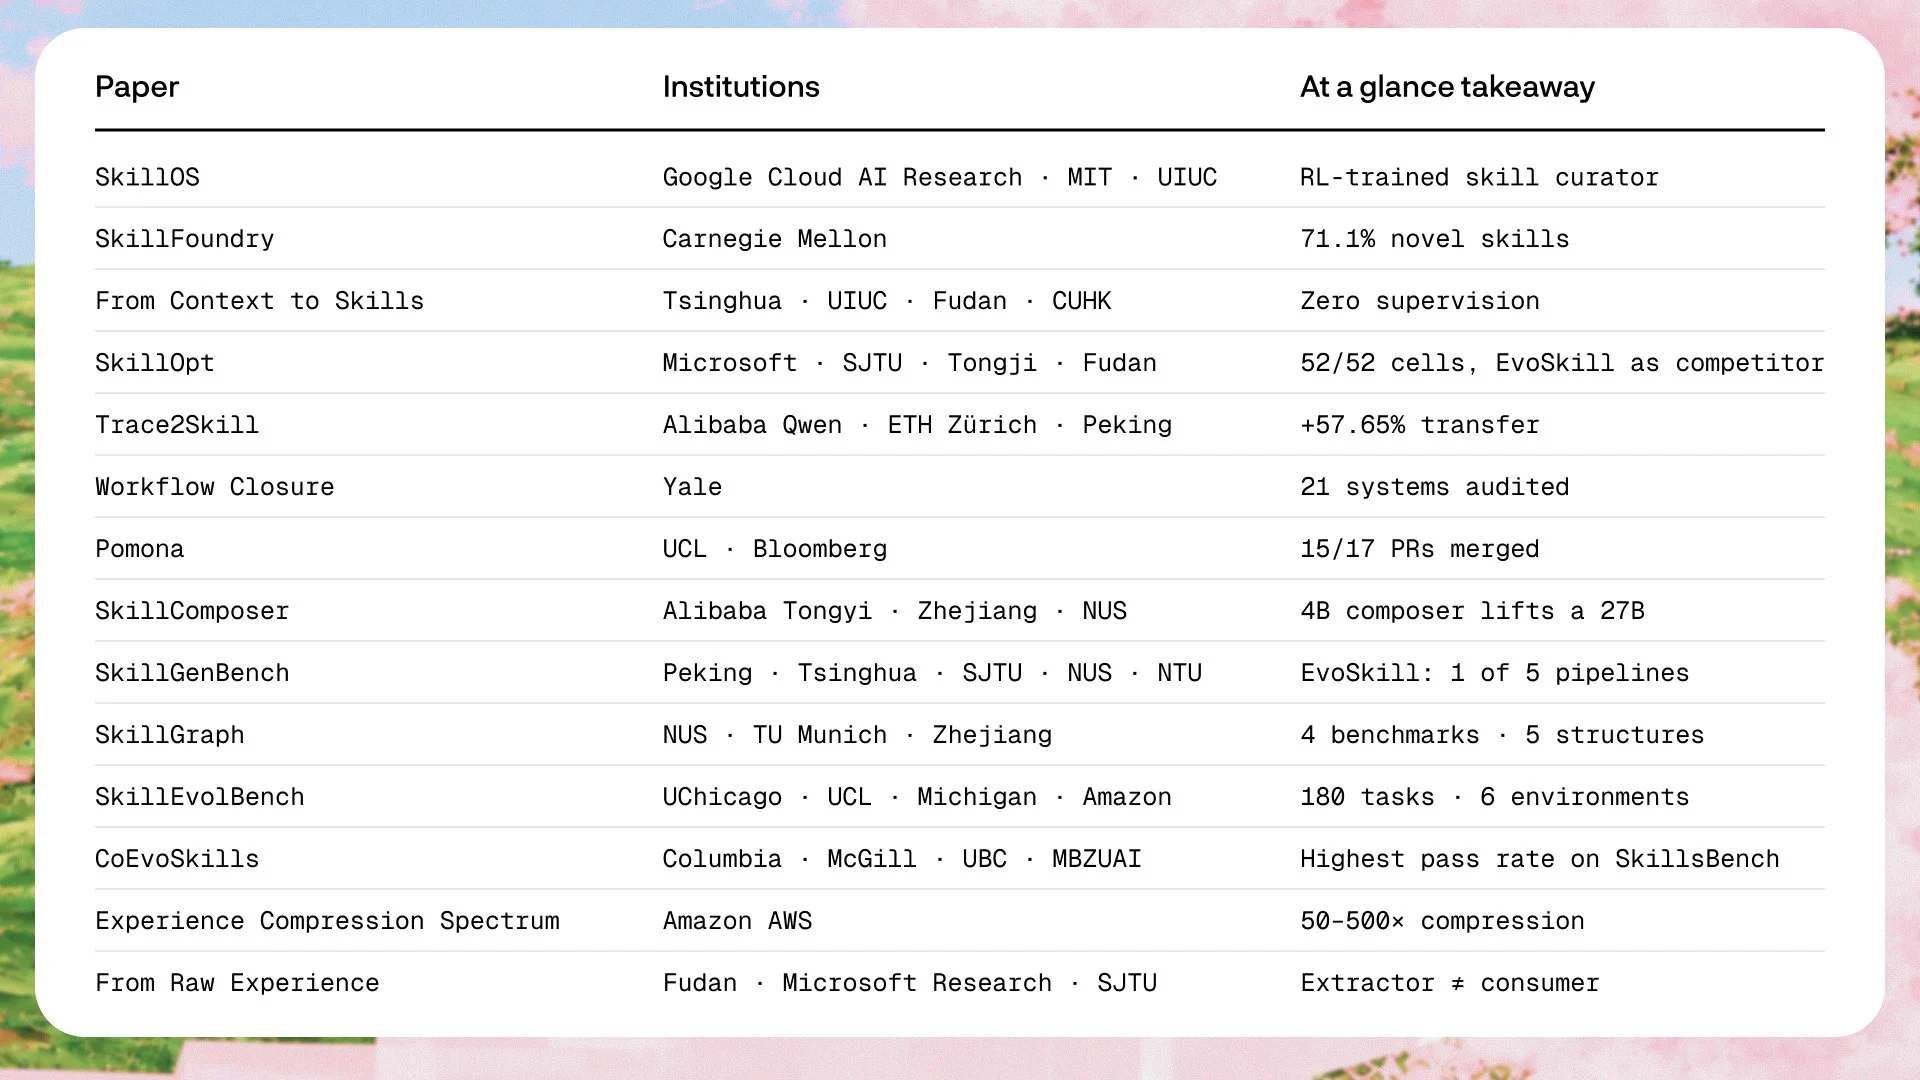Click the '50-500× compression' takeaway
Image resolution: width=1920 pixels, height=1080 pixels.
coord(1442,921)
